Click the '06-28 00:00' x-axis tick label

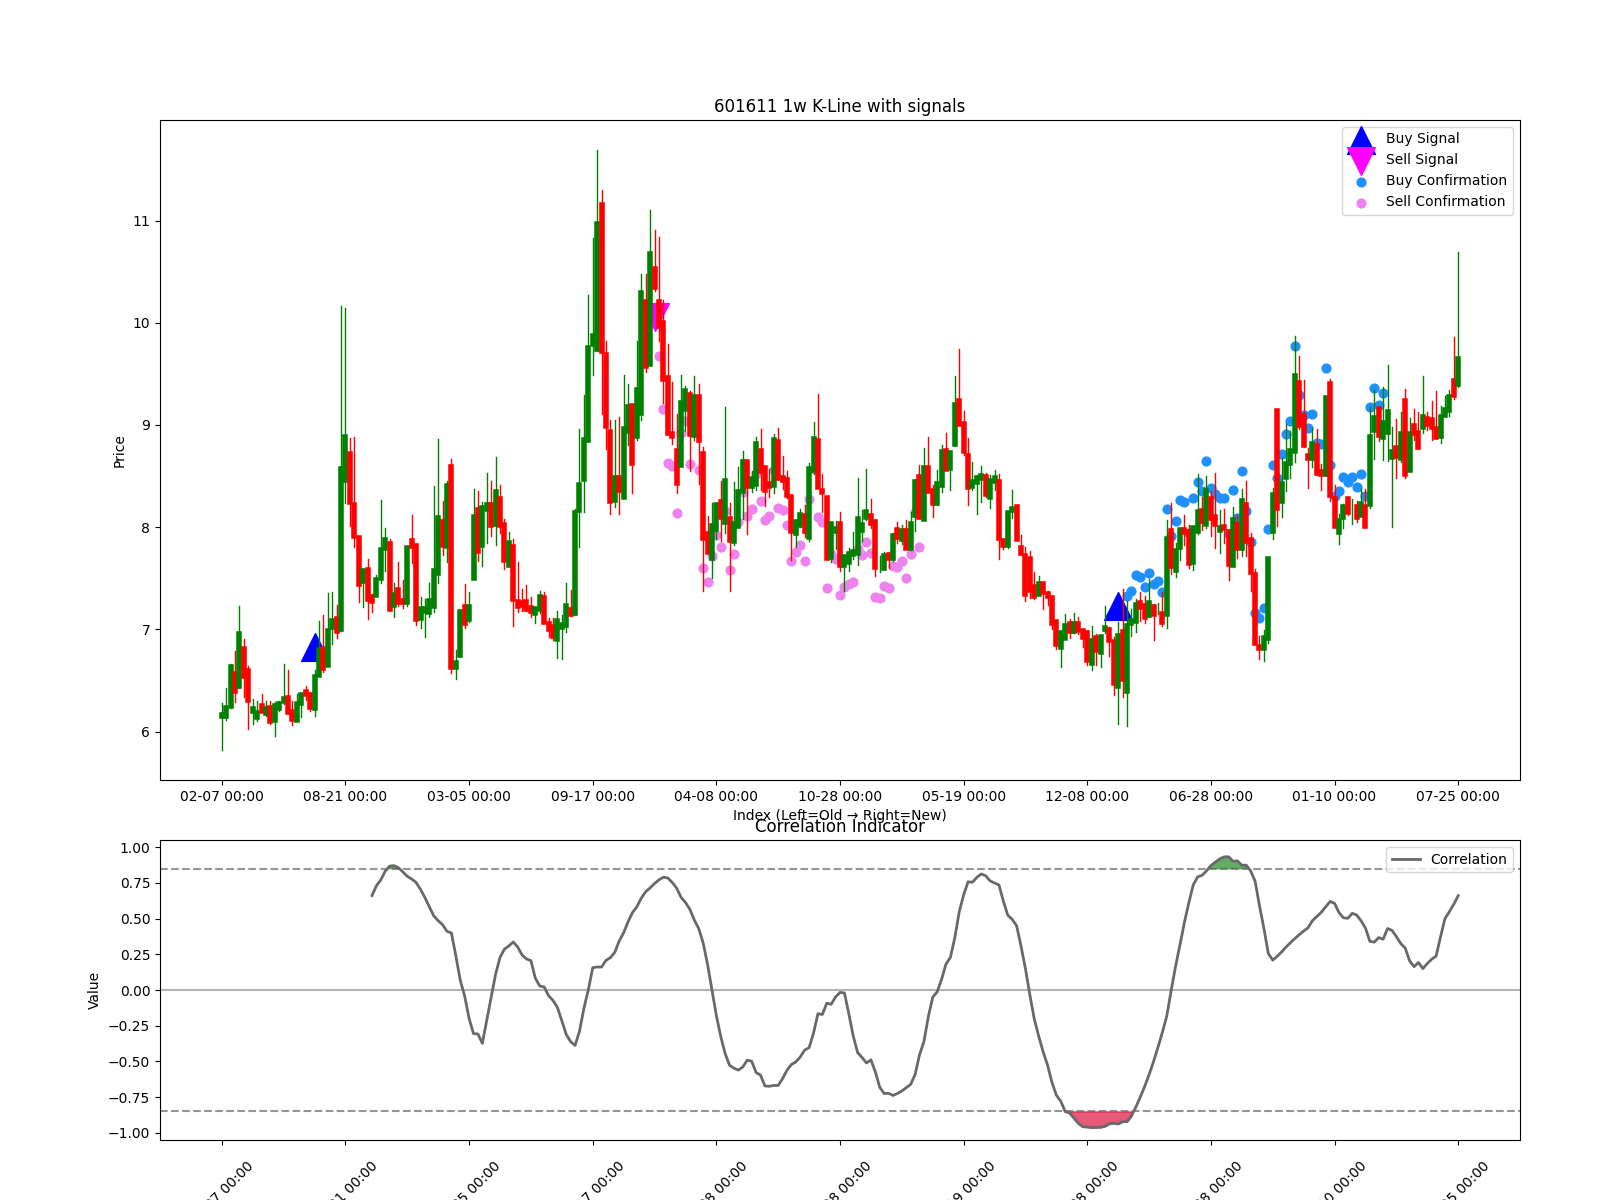[x=1211, y=796]
